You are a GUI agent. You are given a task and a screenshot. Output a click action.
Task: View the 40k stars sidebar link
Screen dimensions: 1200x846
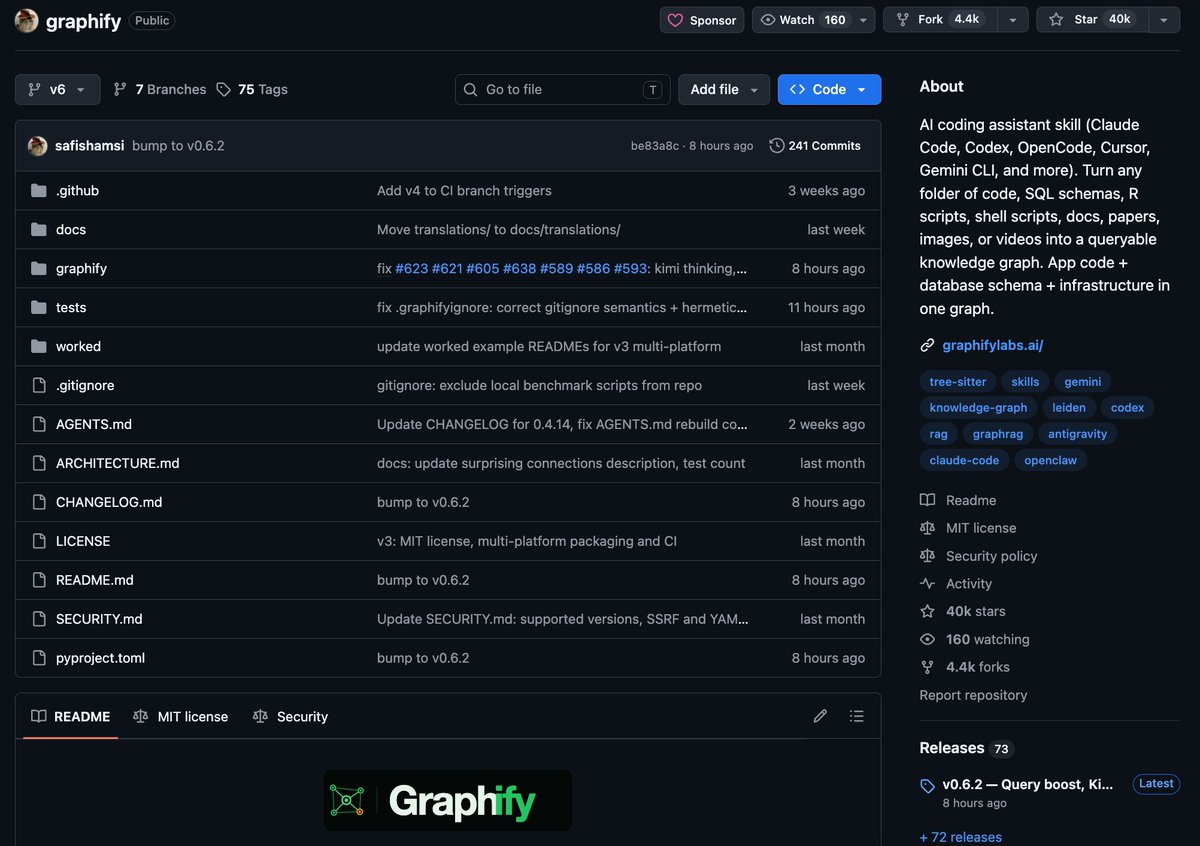tap(964, 611)
